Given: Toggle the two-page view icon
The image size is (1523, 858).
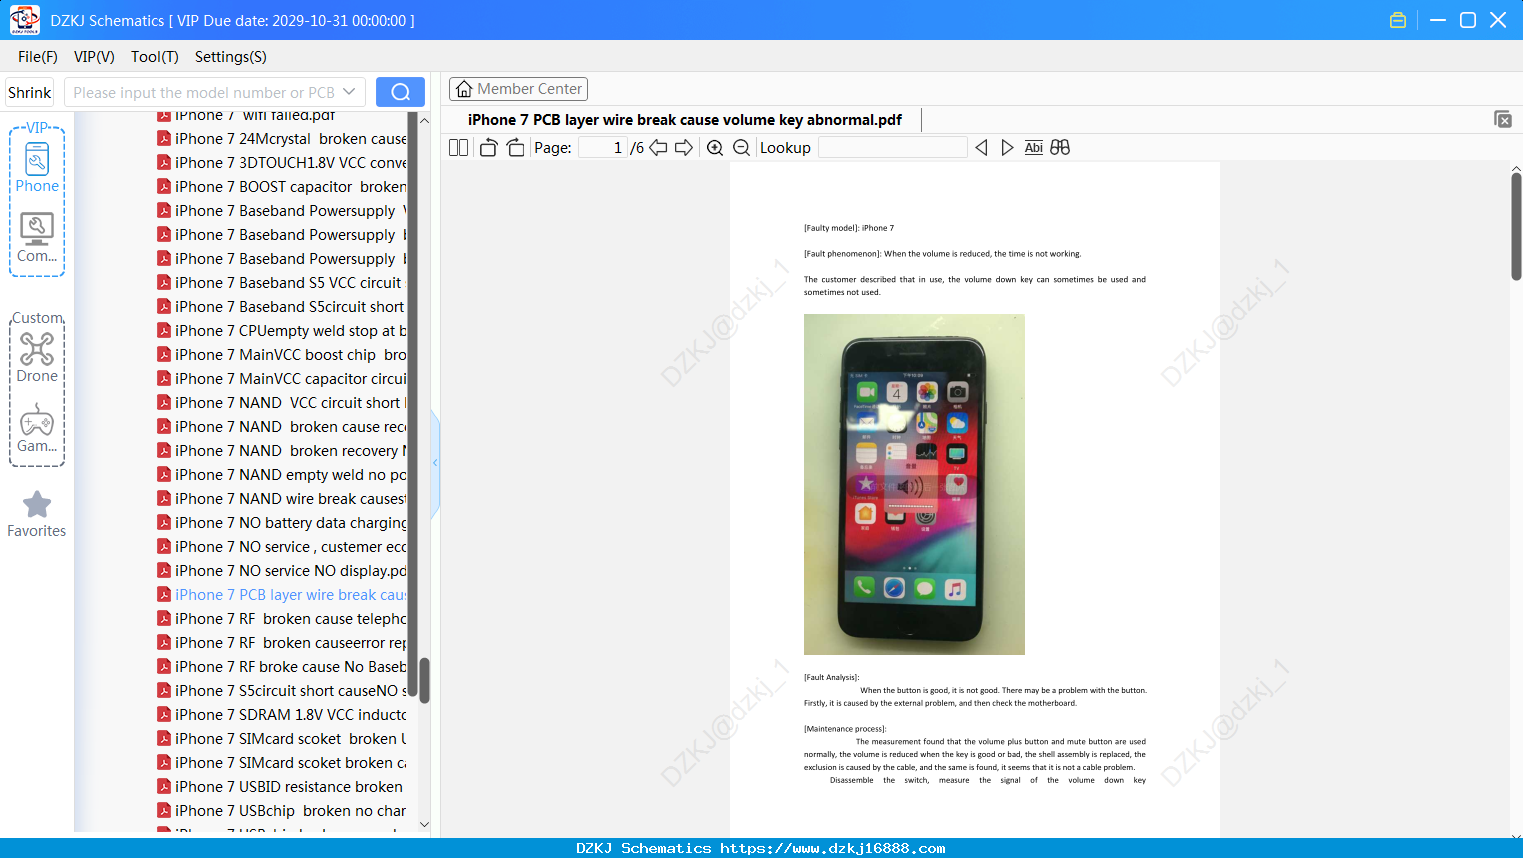Looking at the screenshot, I should [459, 148].
